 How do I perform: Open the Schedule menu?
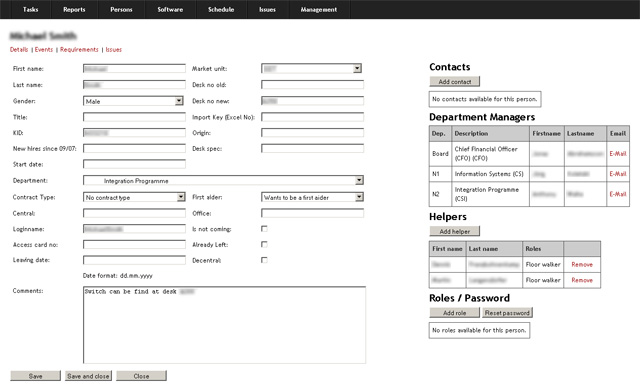[x=221, y=9]
